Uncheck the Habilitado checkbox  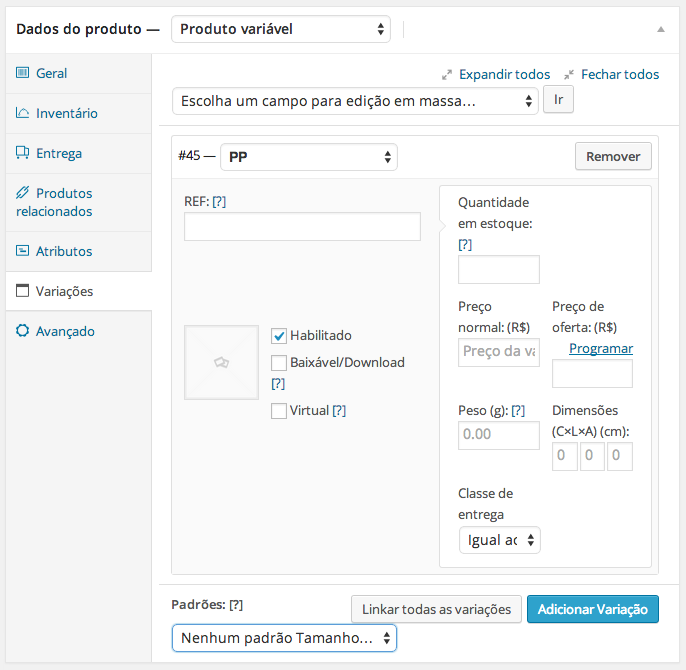pos(280,336)
